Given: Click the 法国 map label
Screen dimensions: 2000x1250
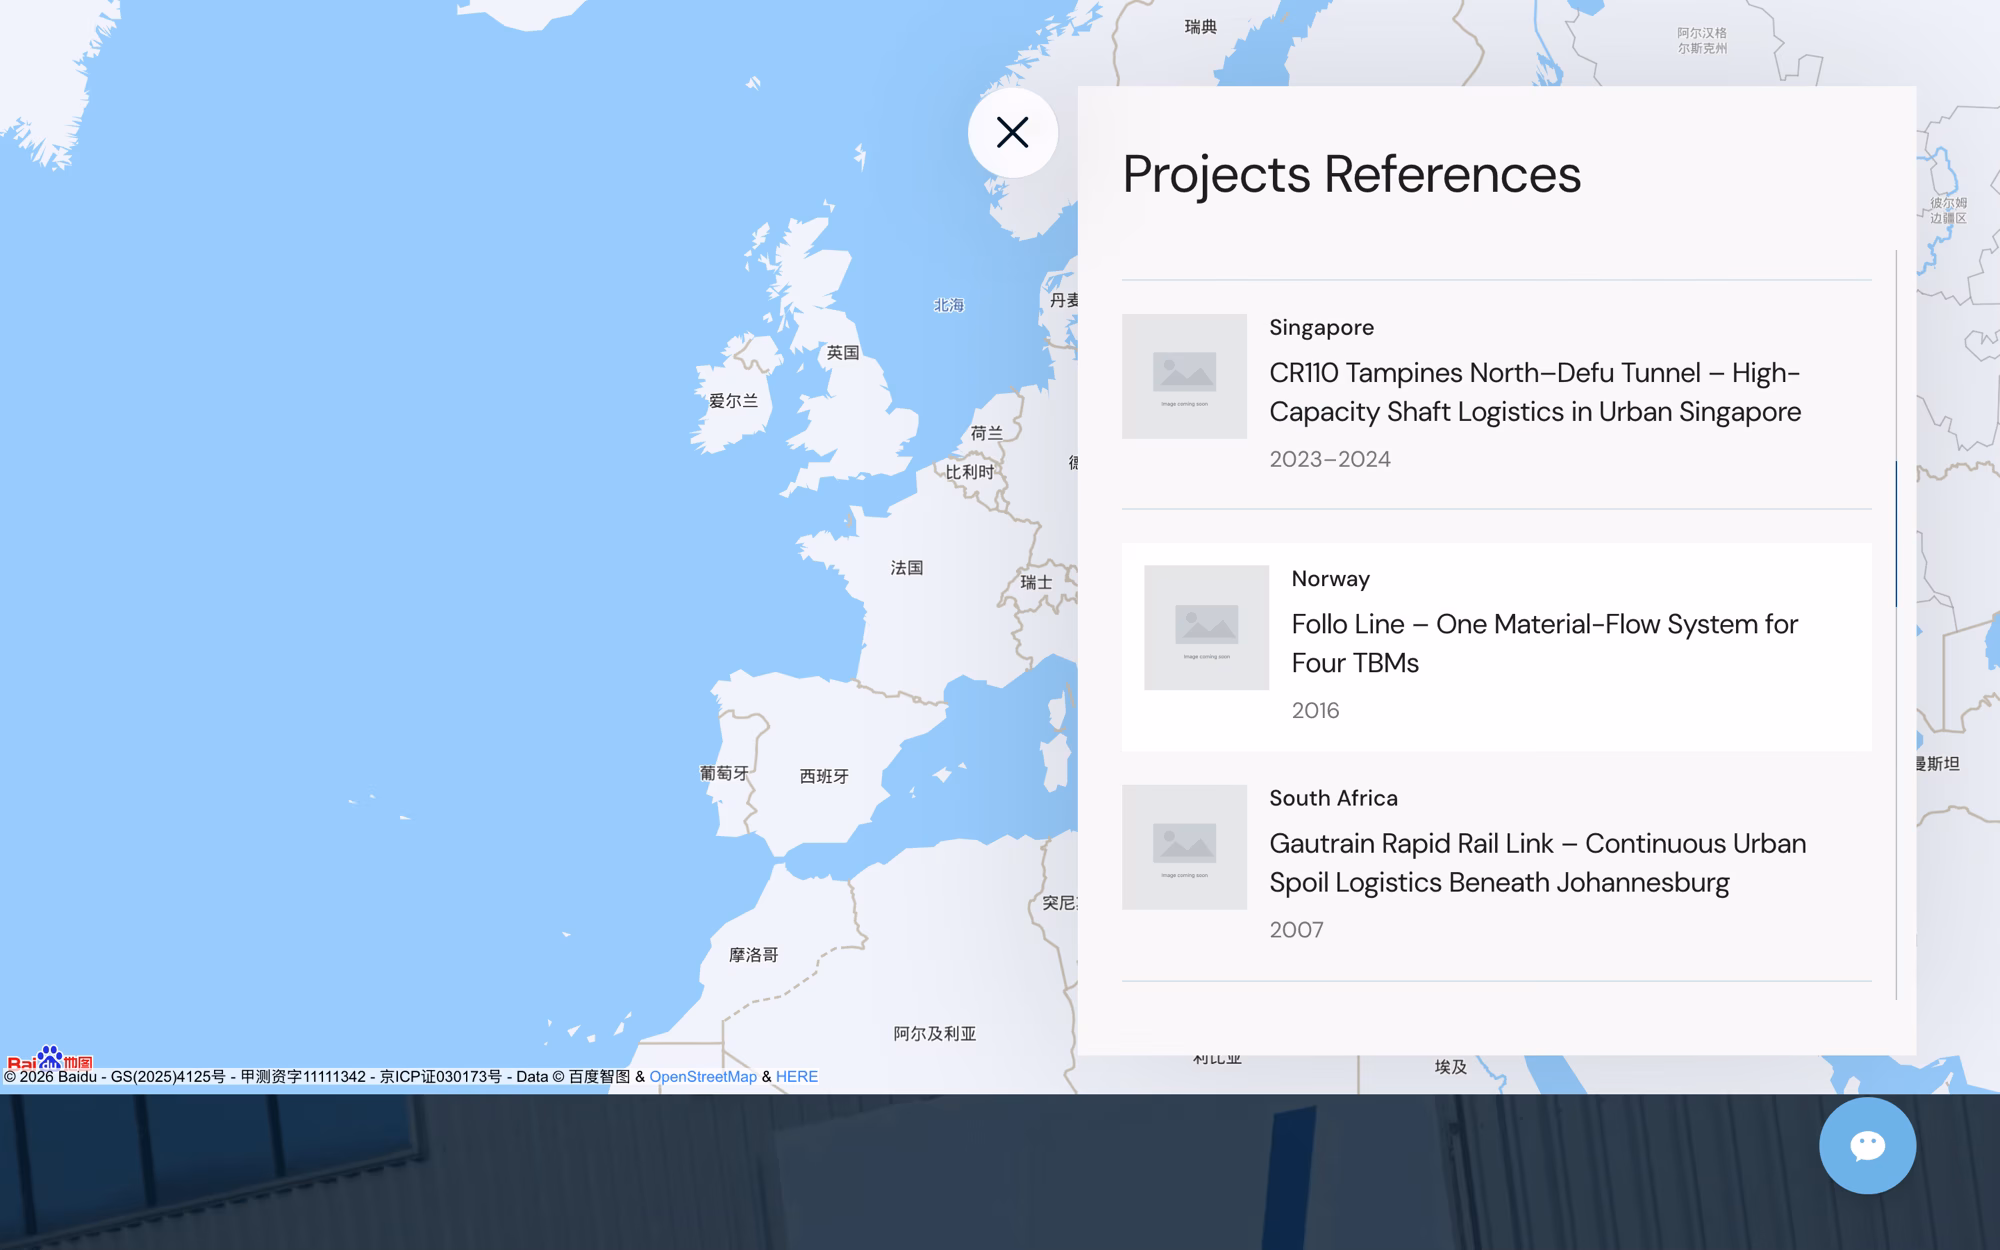Looking at the screenshot, I should point(907,568).
